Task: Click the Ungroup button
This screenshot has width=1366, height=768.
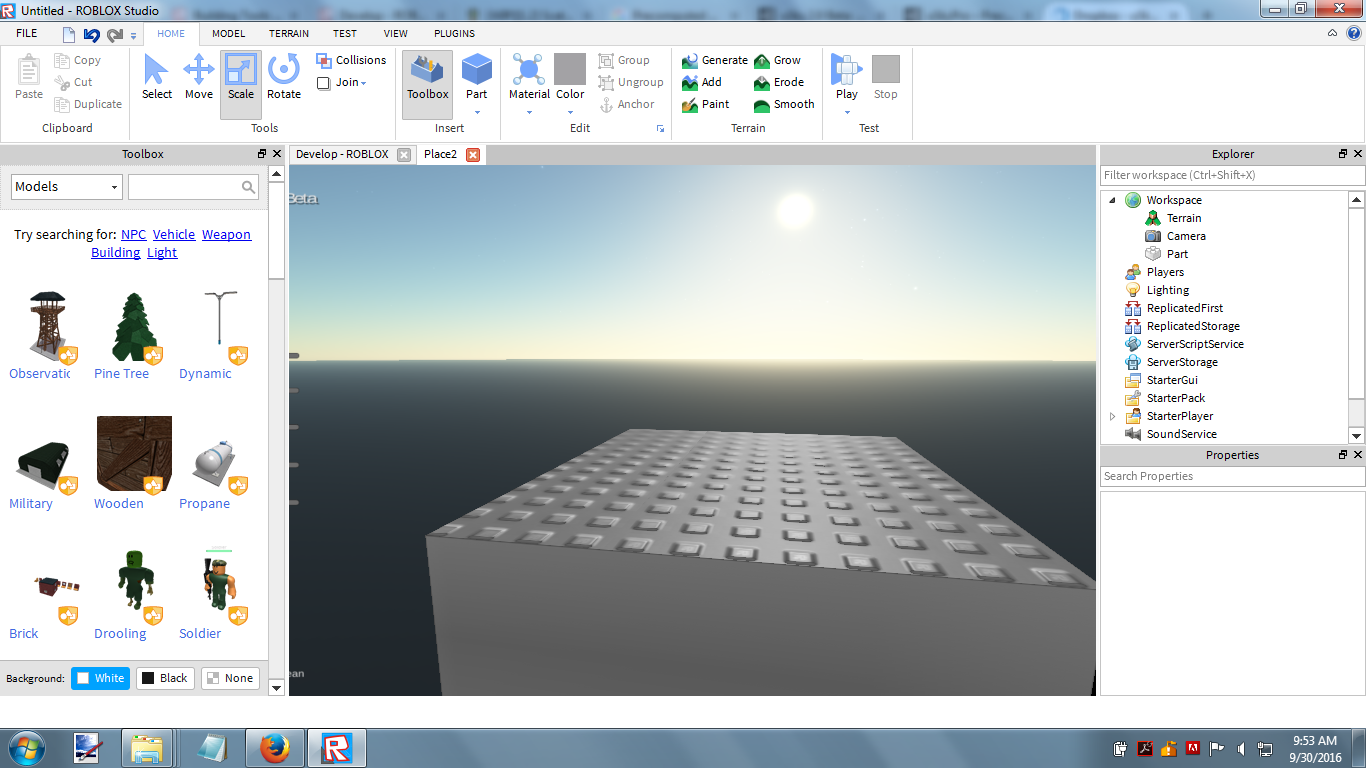Action: point(630,82)
